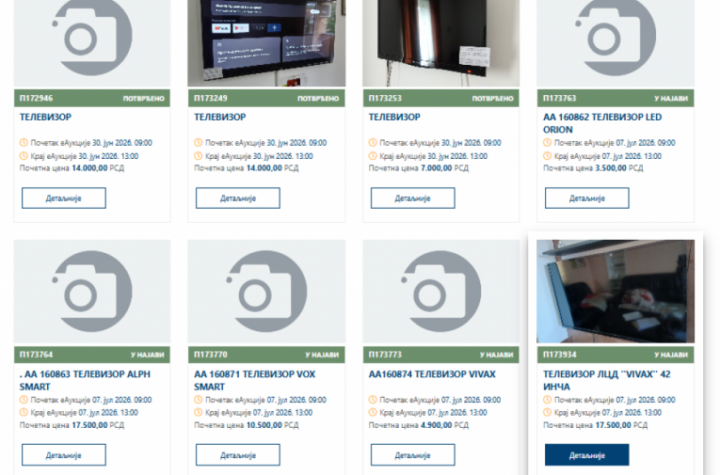
Task: Open the TV photo for П173249
Action: pyautogui.click(x=266, y=44)
